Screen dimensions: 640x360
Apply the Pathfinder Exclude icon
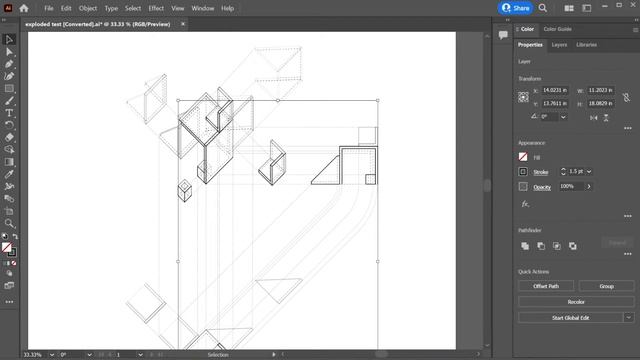573,246
